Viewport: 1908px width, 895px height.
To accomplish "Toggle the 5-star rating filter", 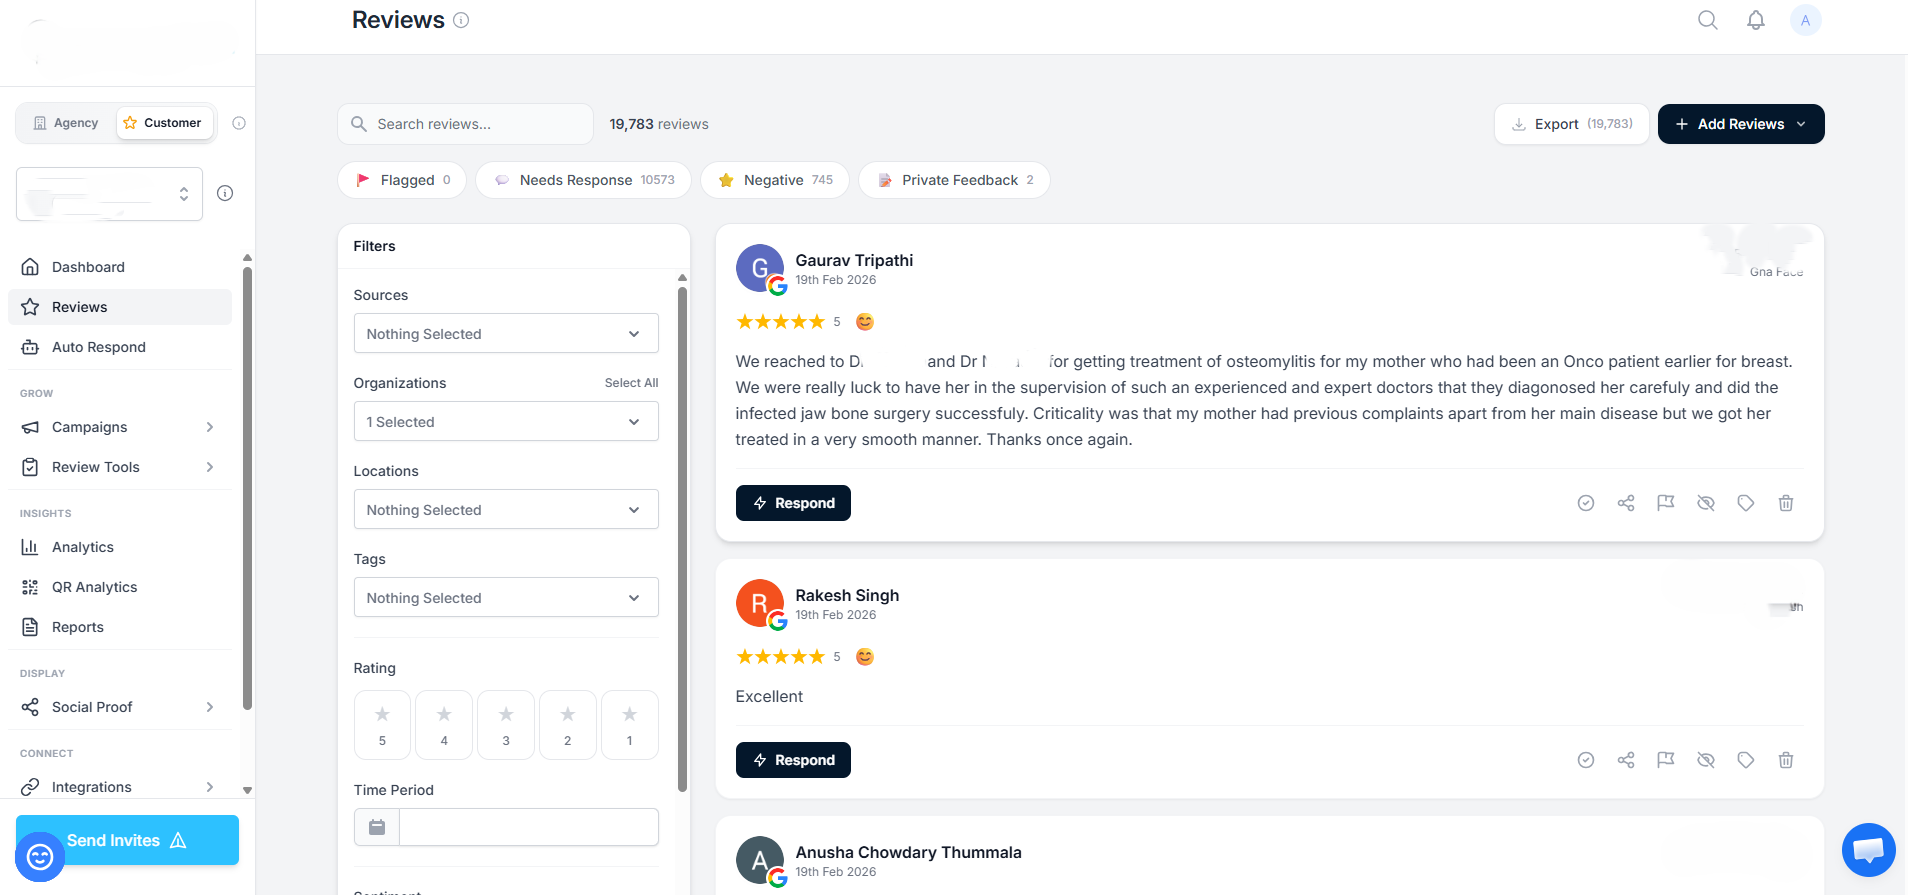I will coord(382,725).
